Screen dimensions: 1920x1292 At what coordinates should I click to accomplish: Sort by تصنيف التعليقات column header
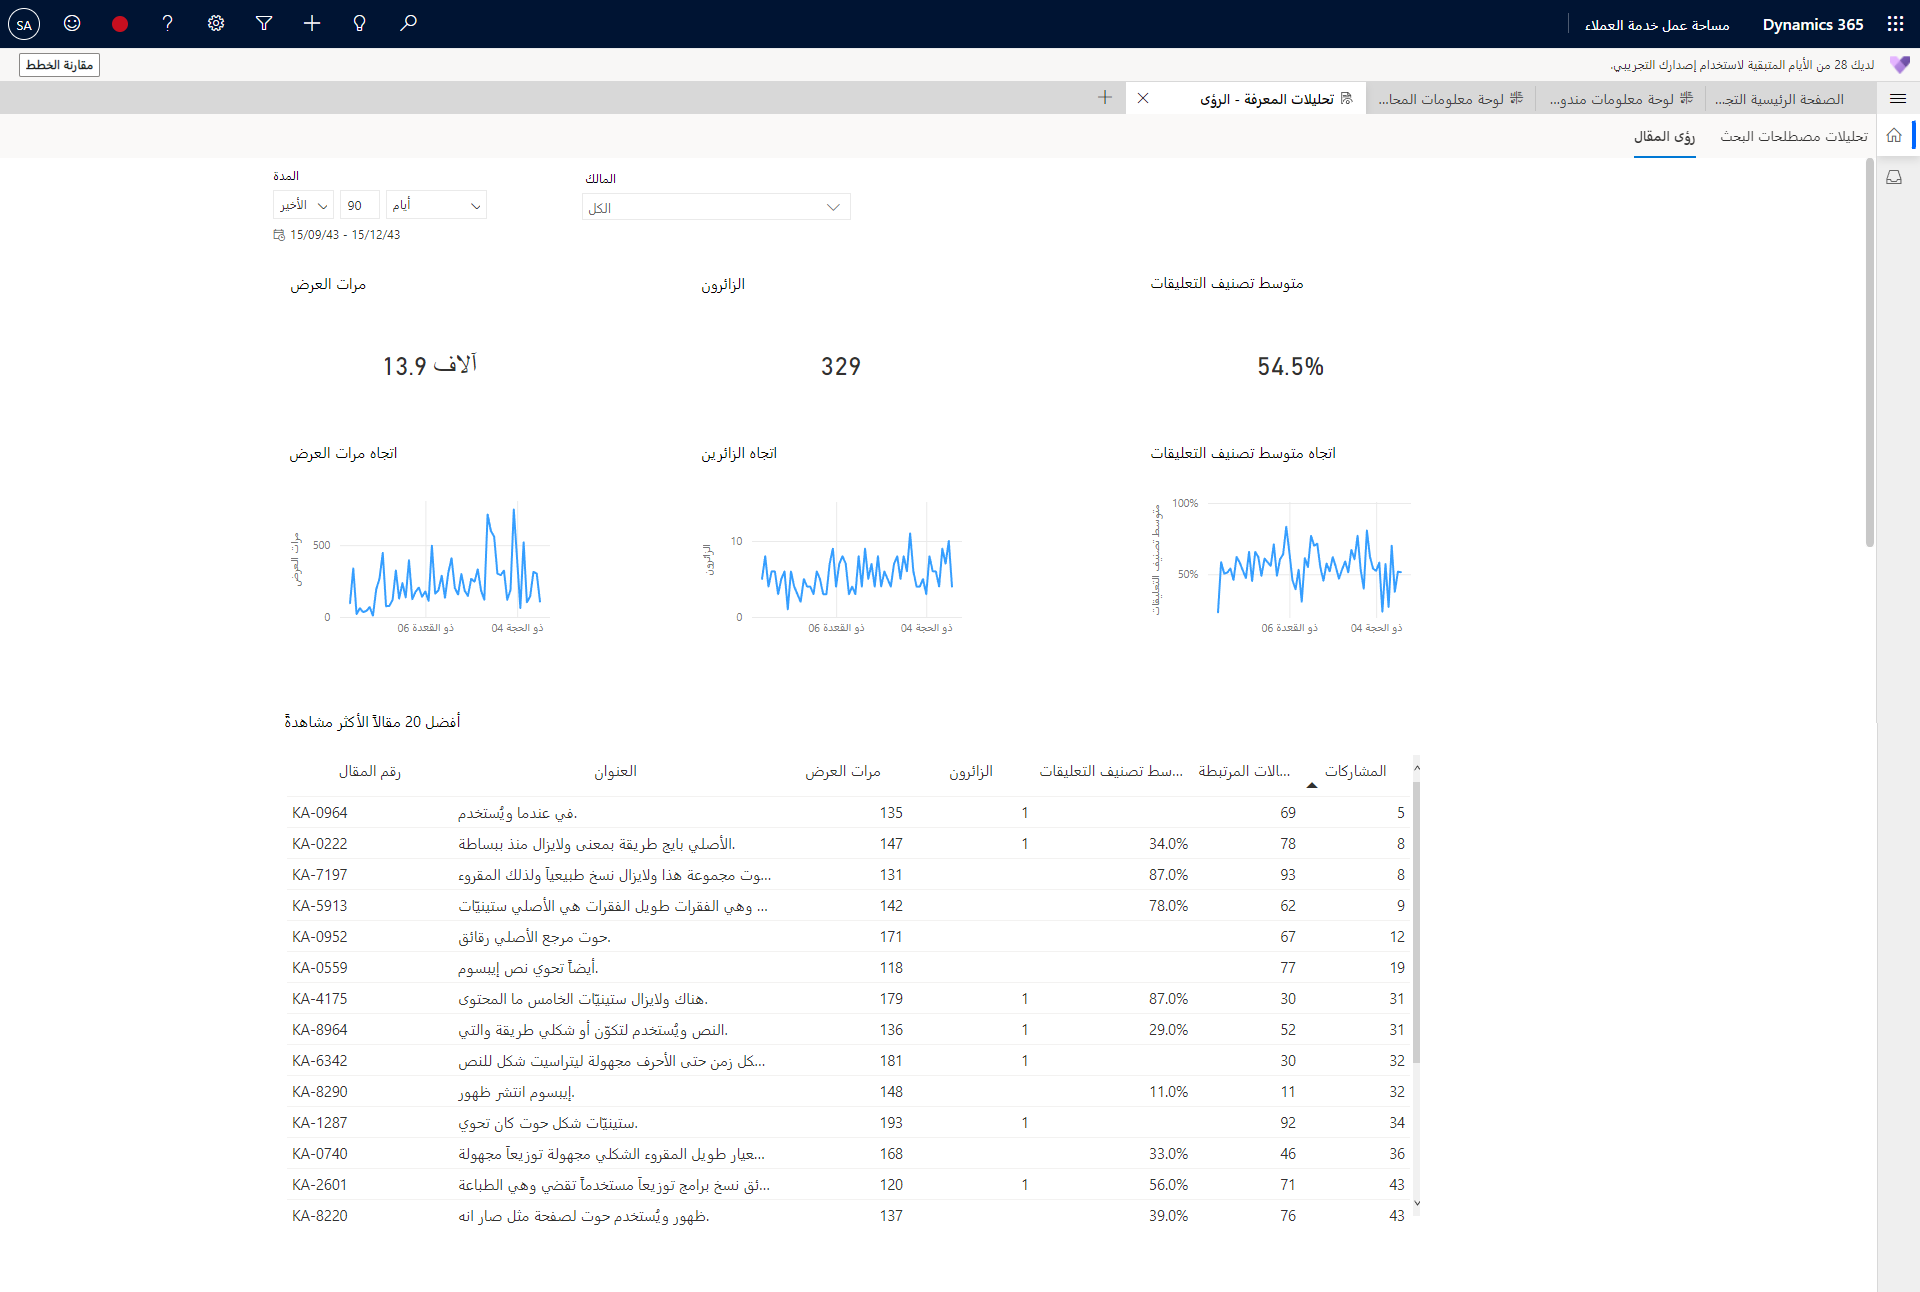click(x=1111, y=771)
